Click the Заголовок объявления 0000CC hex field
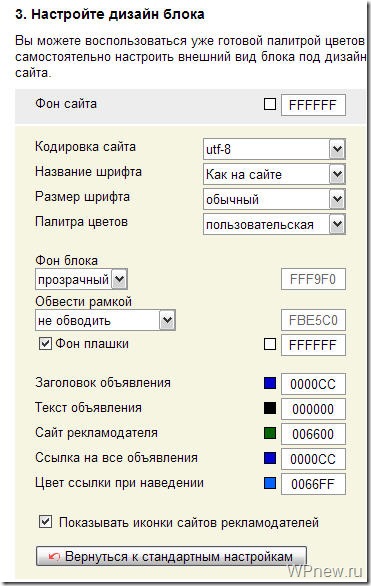The image size is (371, 586). [x=313, y=384]
